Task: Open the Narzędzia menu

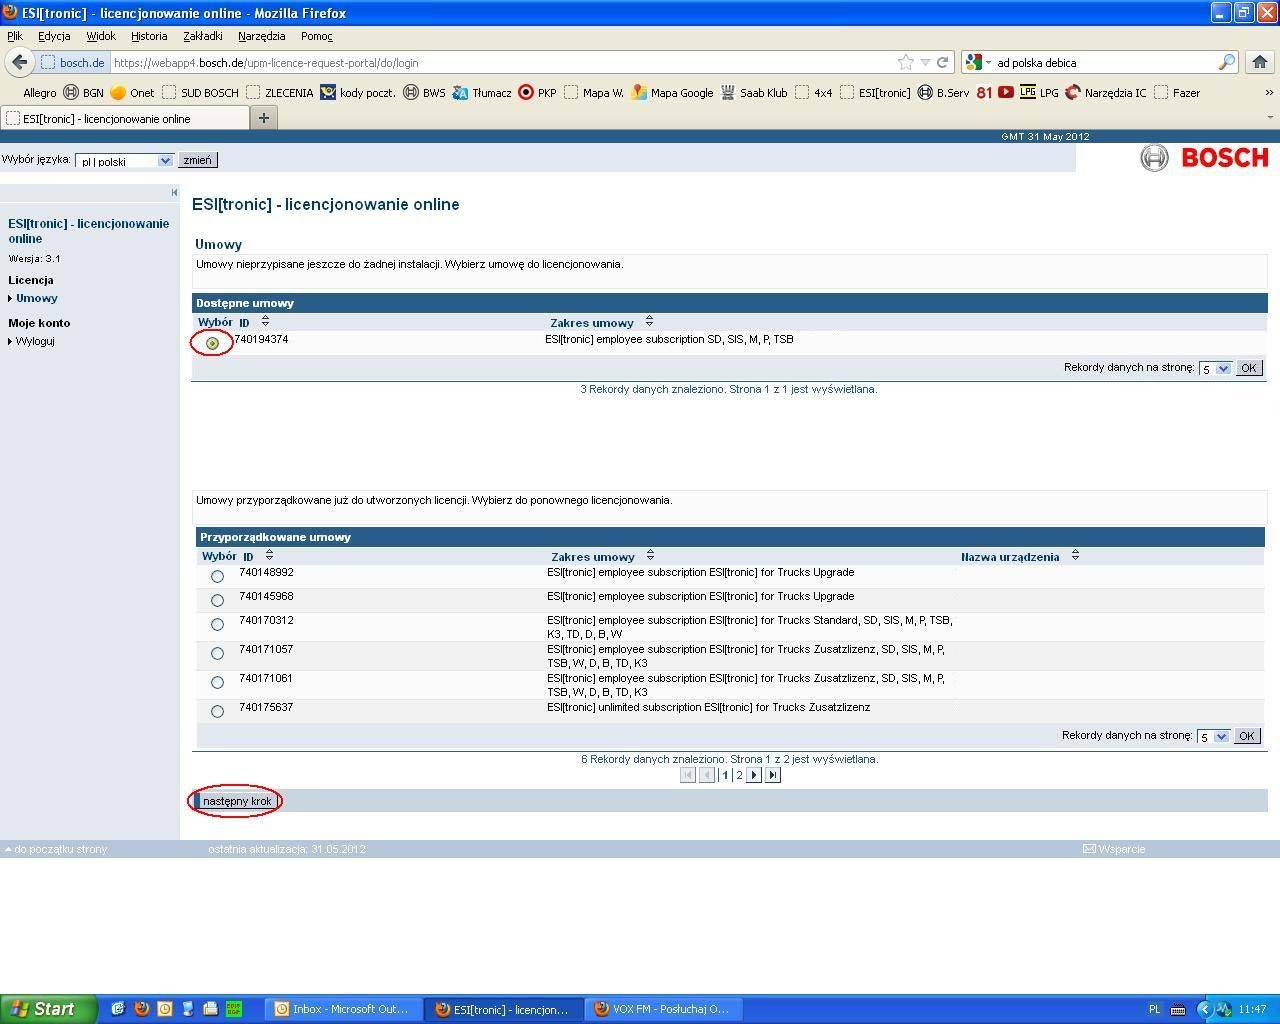Action: click(262, 36)
